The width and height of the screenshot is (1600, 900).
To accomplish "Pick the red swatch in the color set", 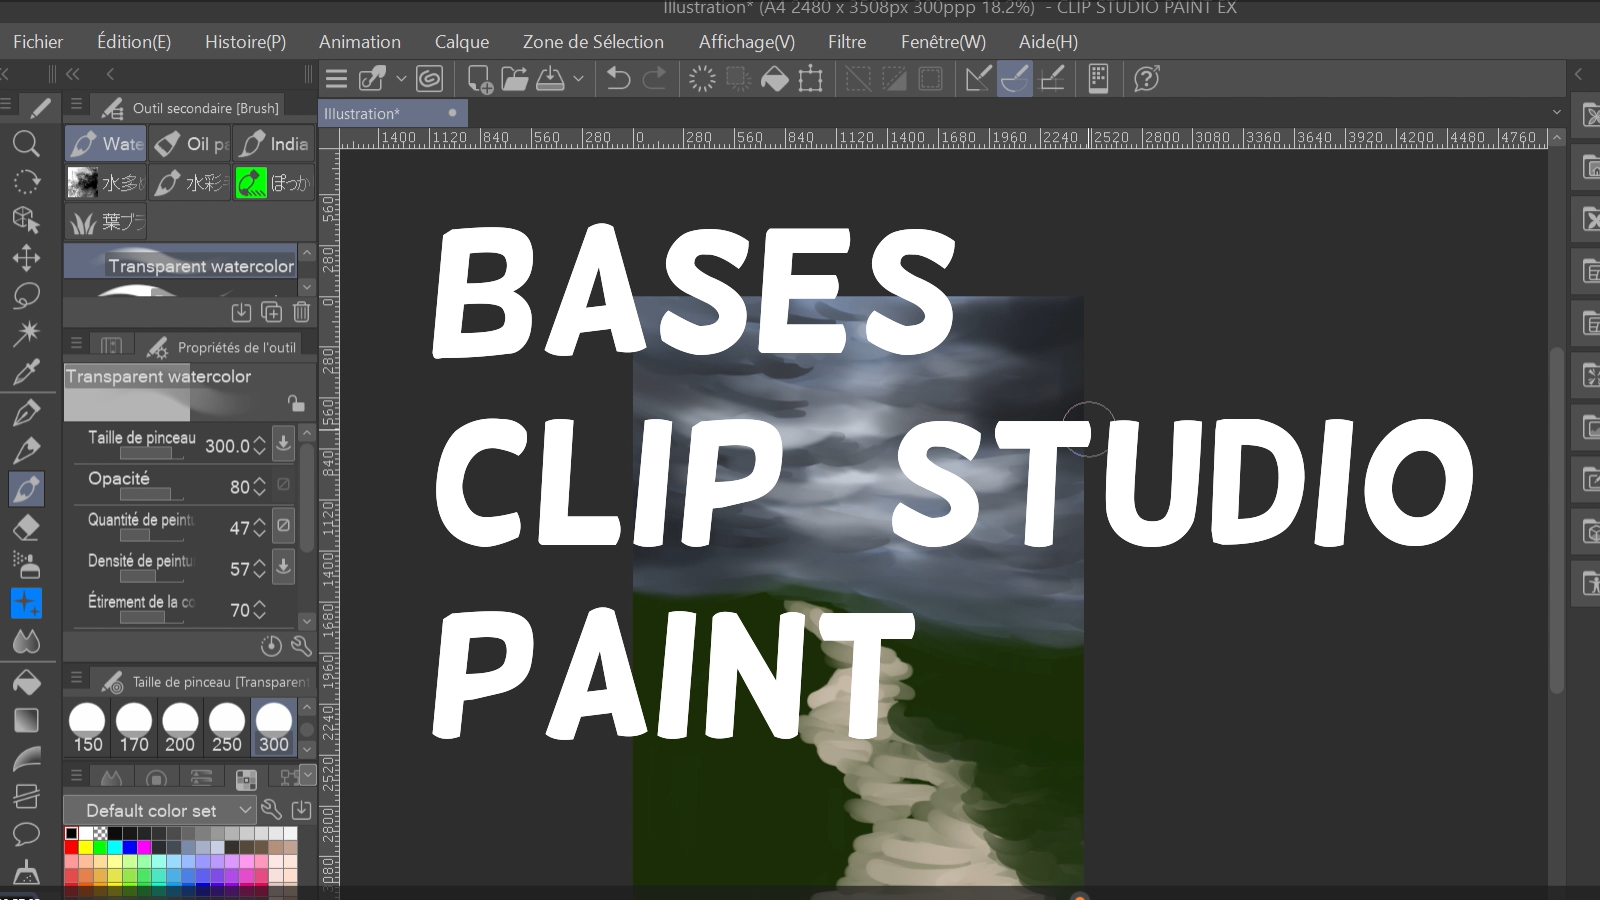I will [x=72, y=848].
